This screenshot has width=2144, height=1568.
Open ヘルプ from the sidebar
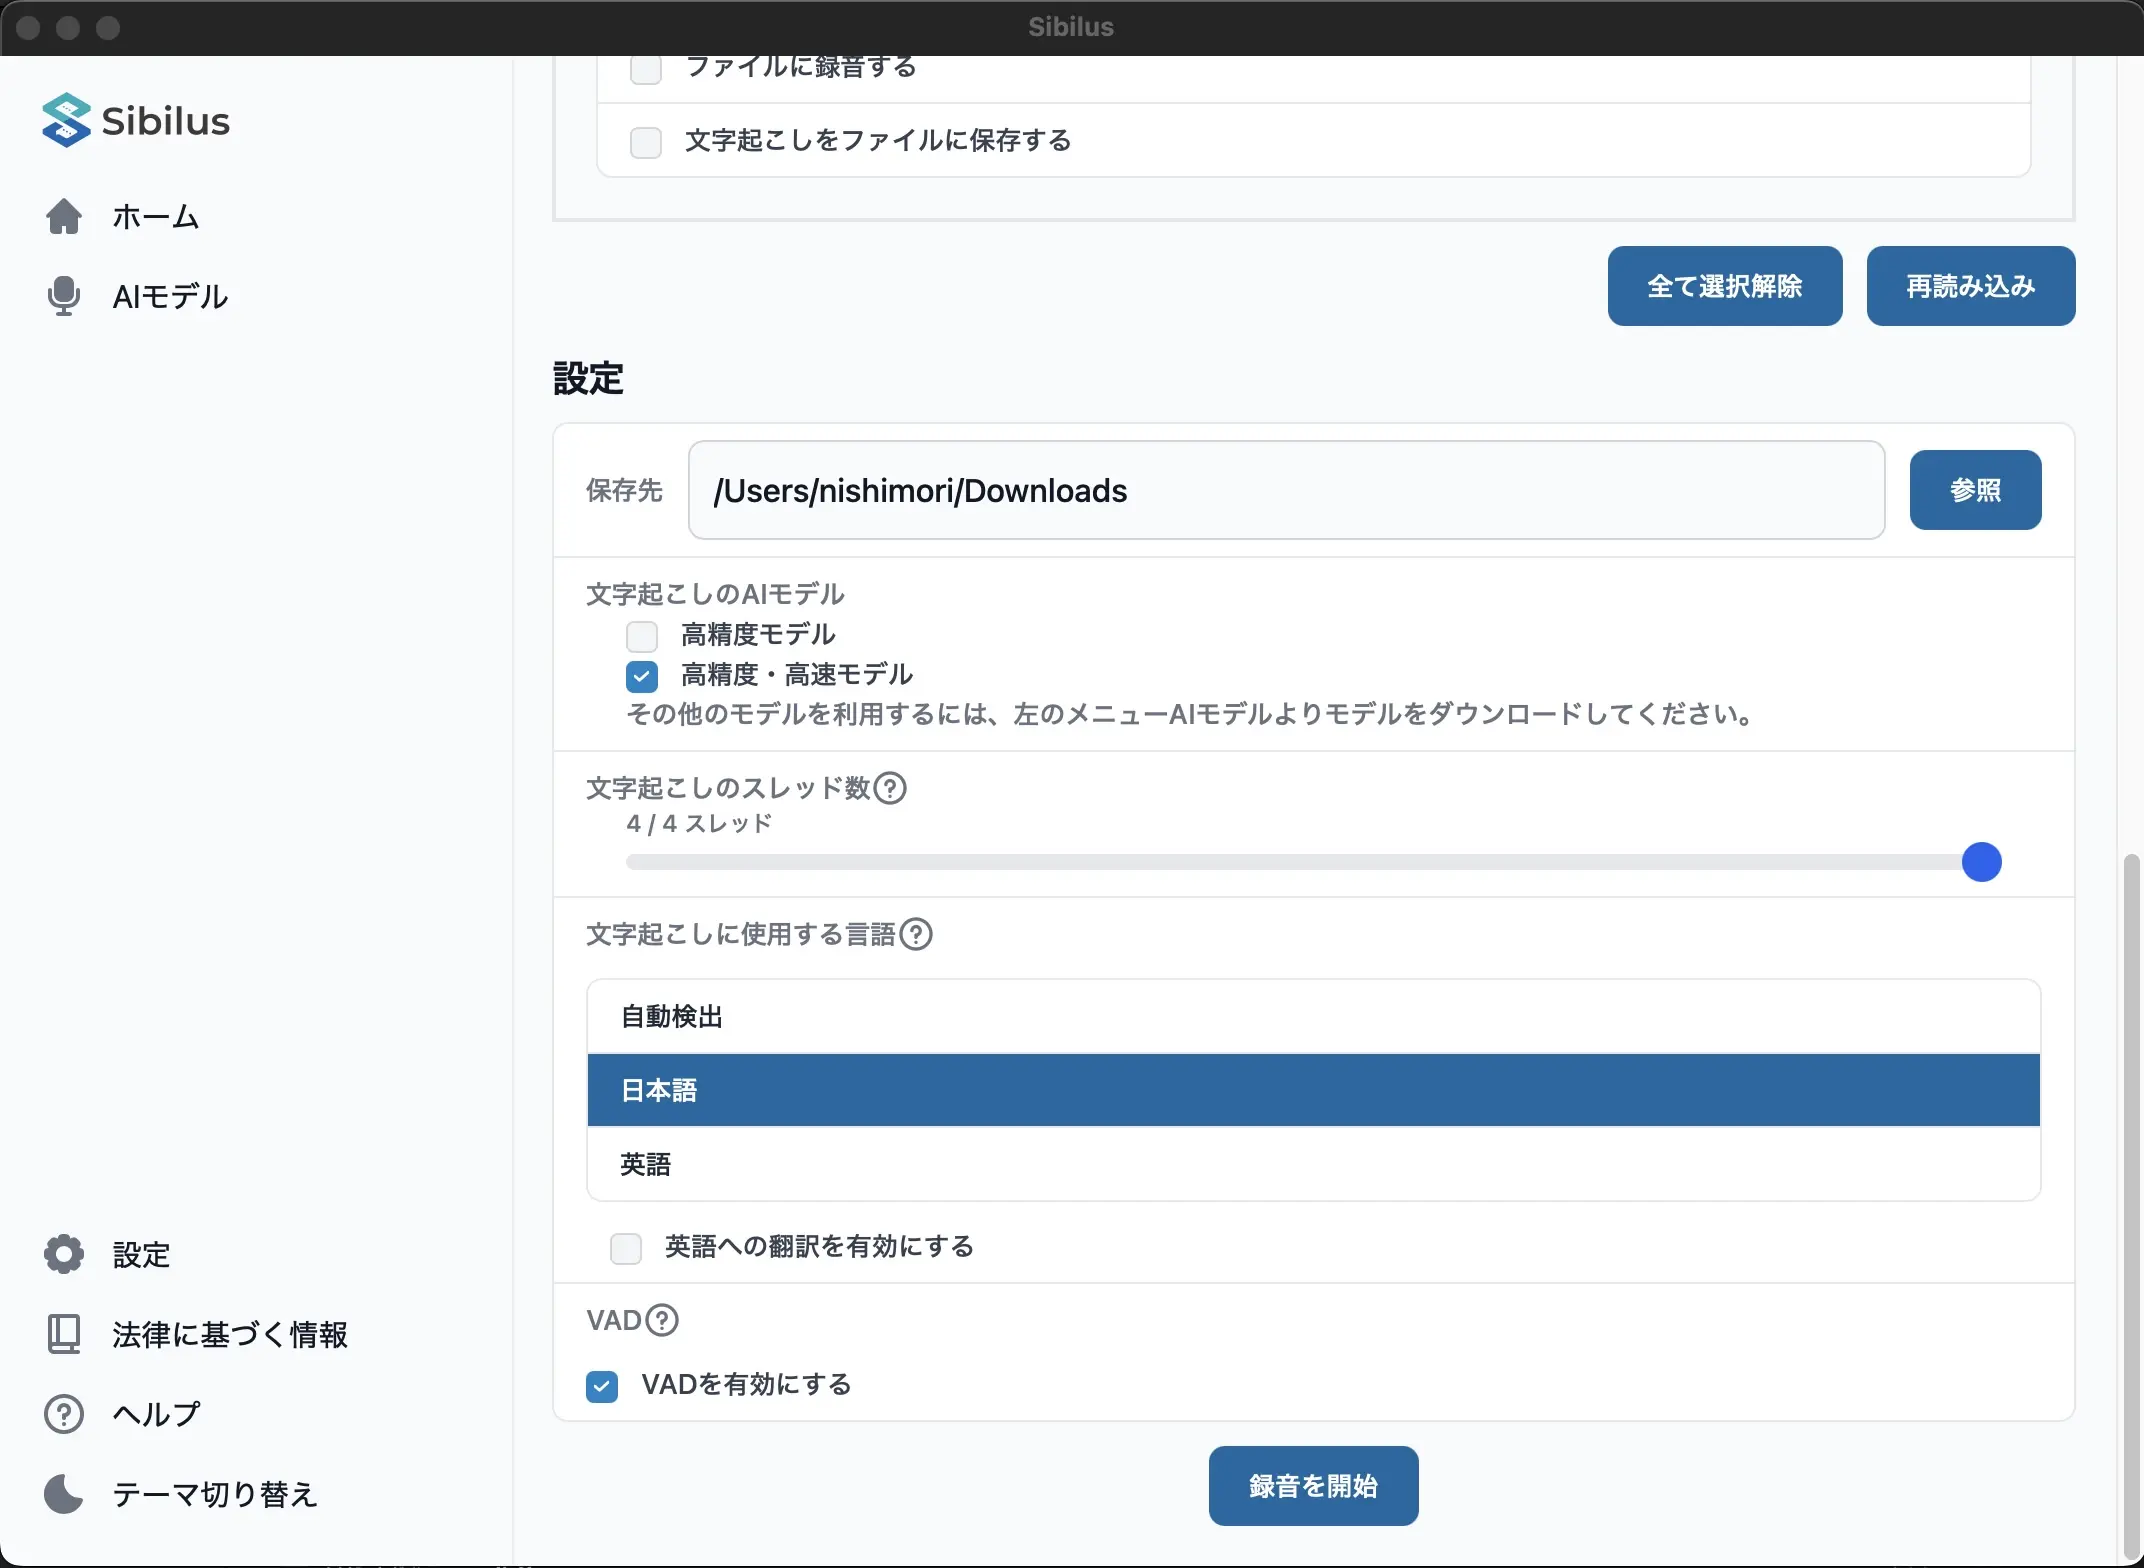(156, 1414)
